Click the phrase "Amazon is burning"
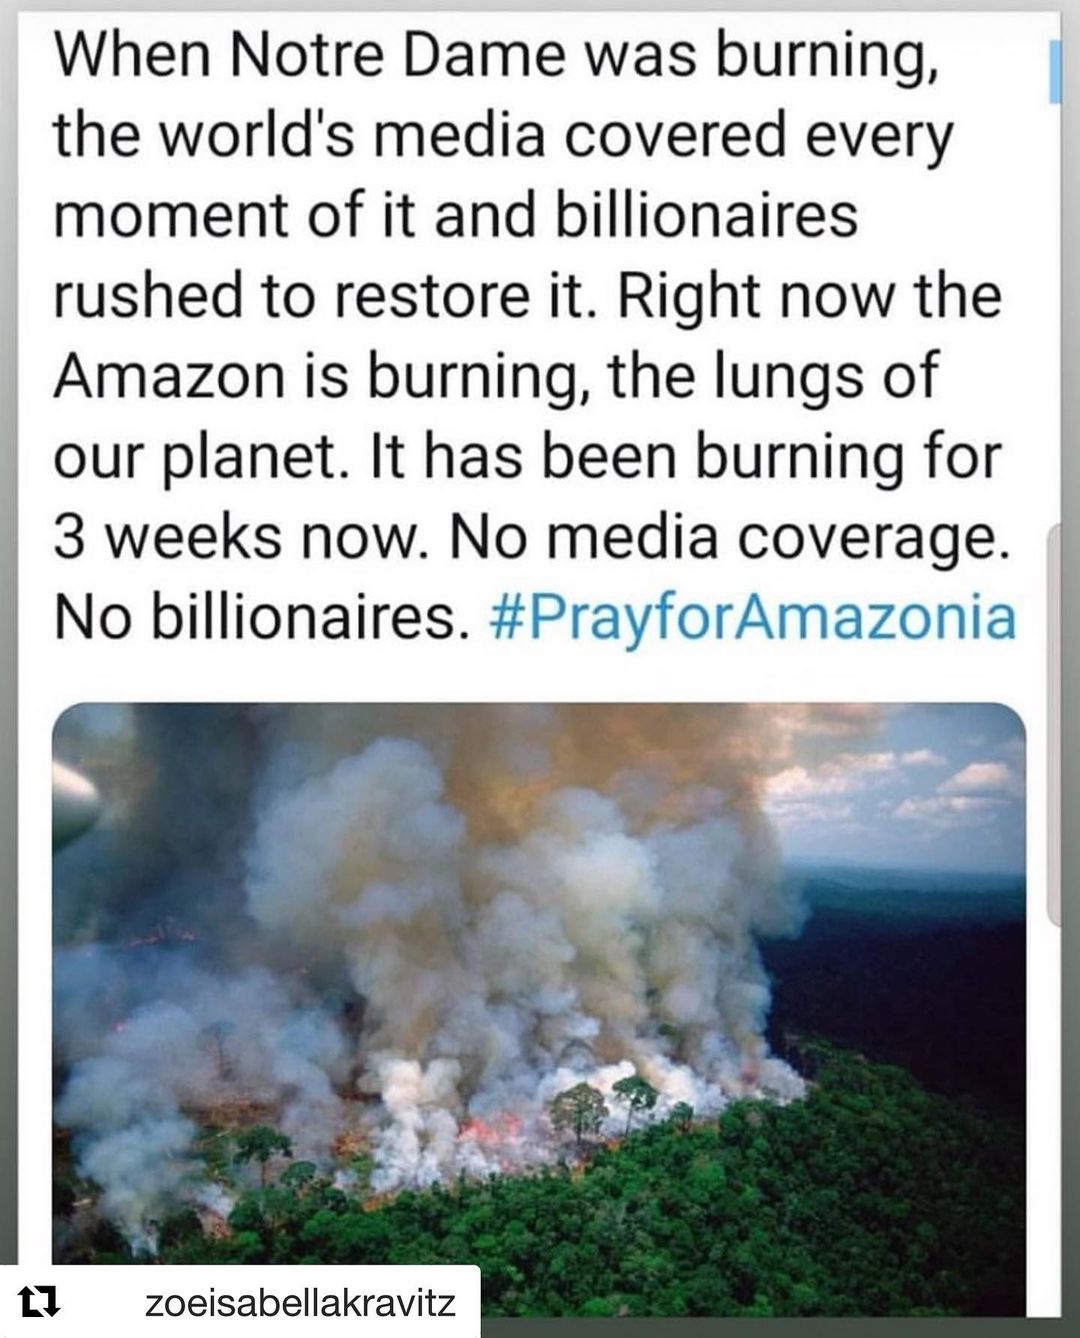The image size is (1080, 1338). click(318, 377)
